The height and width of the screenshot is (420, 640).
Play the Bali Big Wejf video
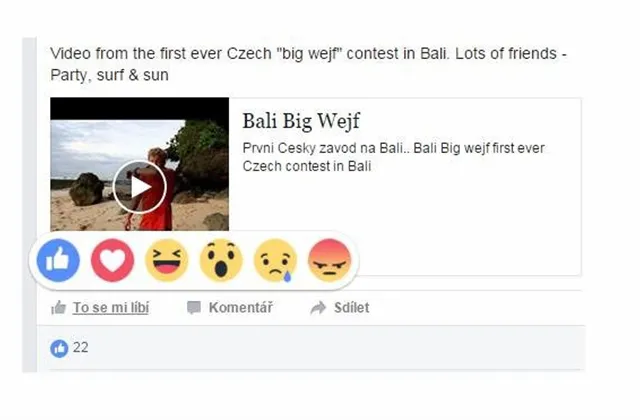140,187
